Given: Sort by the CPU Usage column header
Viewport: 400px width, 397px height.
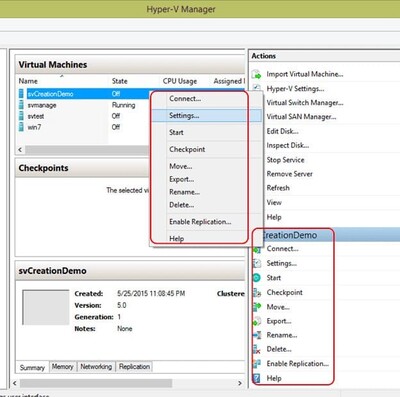Looking at the screenshot, I should click(x=180, y=81).
